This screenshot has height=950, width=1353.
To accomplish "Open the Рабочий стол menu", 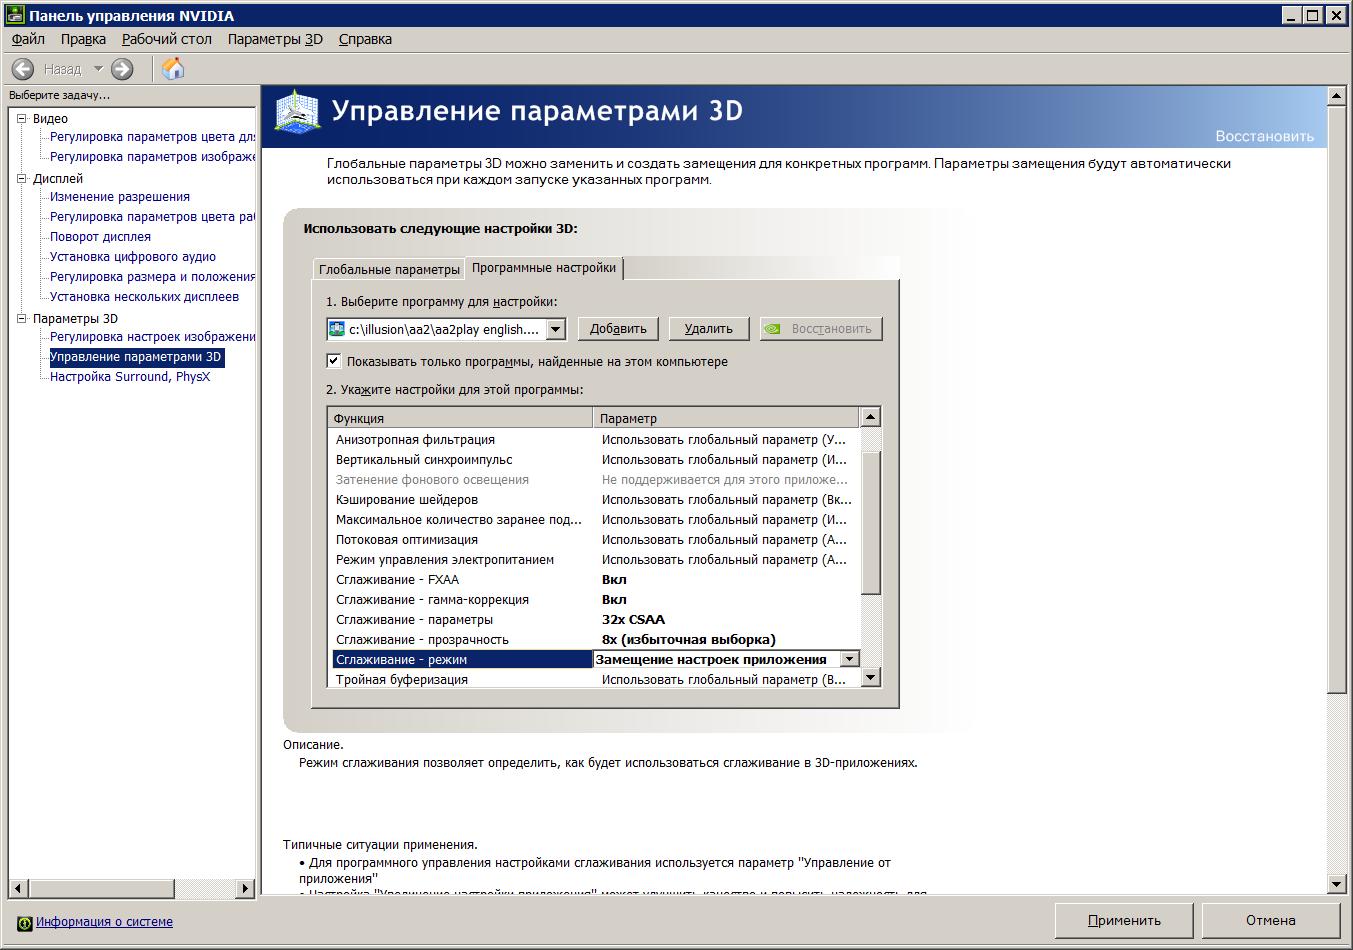I will click(x=167, y=39).
